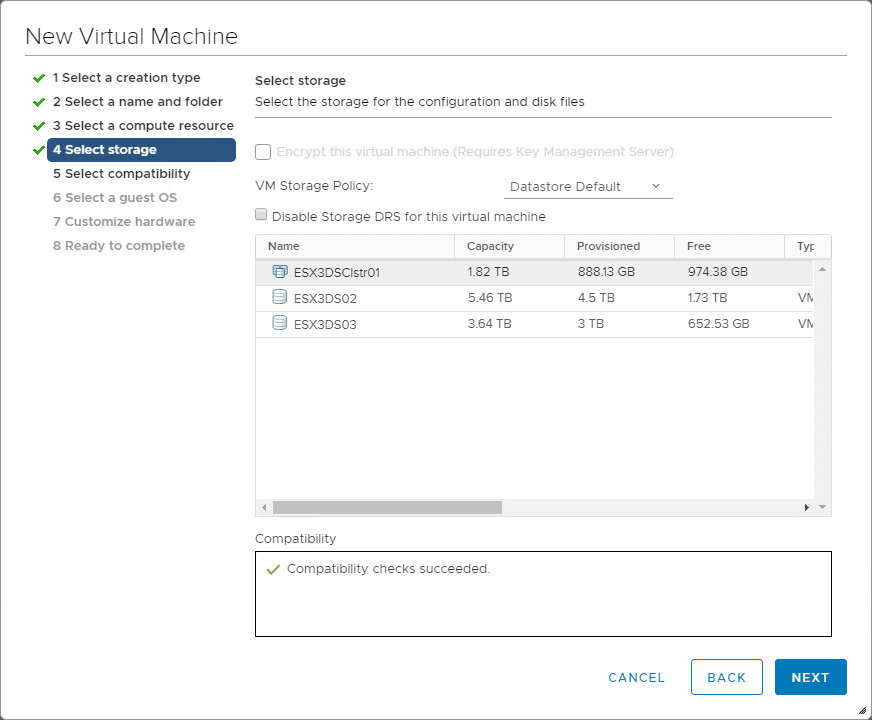Image resolution: width=872 pixels, height=720 pixels.
Task: Toggle Encrypt this virtual machine checkbox
Action: click(263, 152)
